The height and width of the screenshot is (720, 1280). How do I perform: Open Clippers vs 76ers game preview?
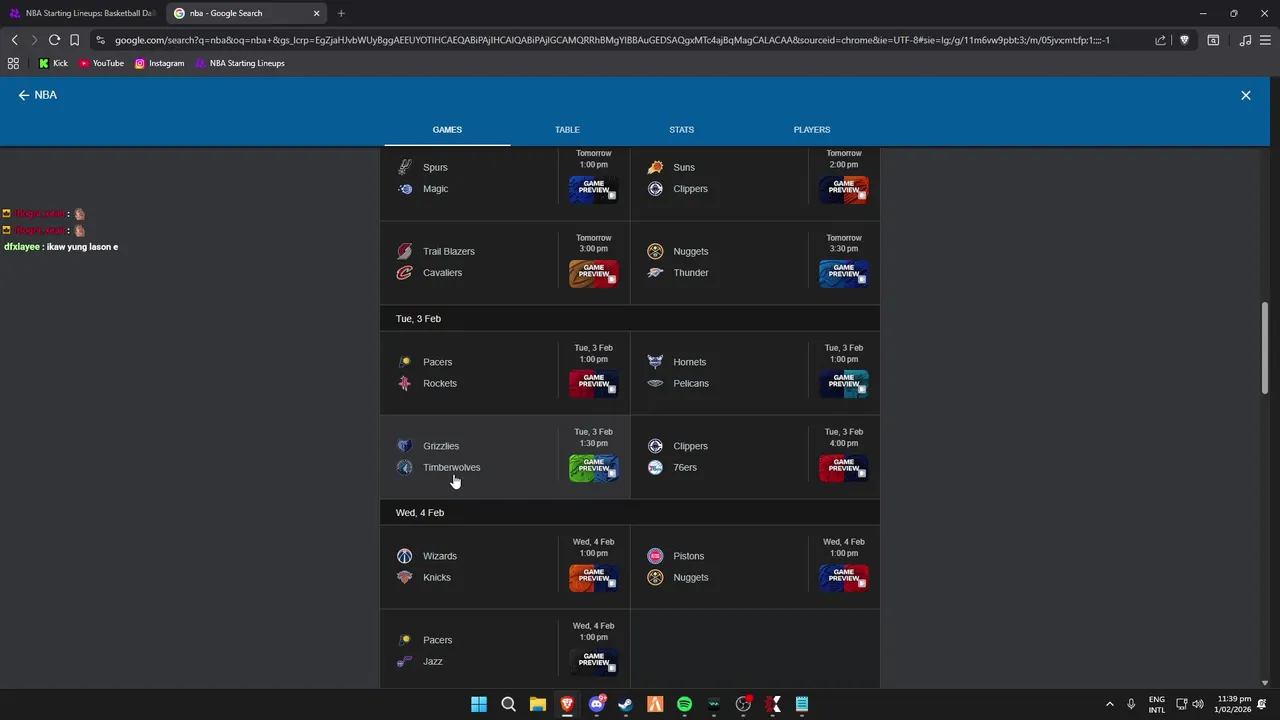click(844, 467)
